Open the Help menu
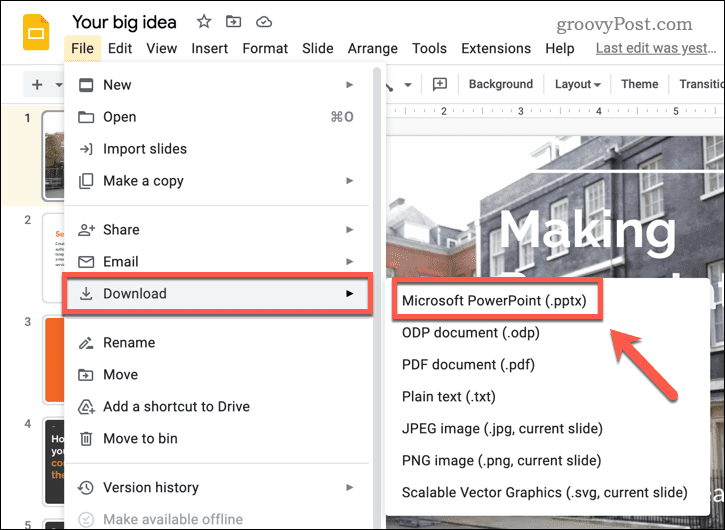This screenshot has height=530, width=725. [x=559, y=48]
